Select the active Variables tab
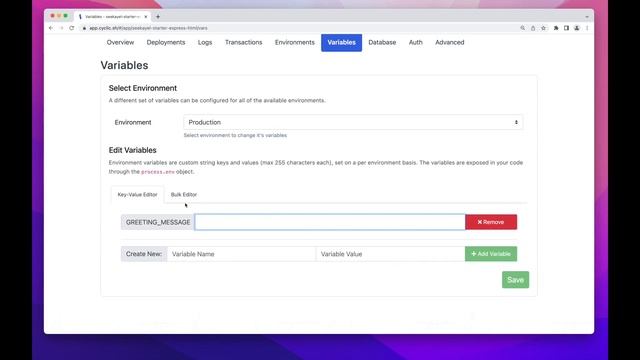 tap(342, 43)
